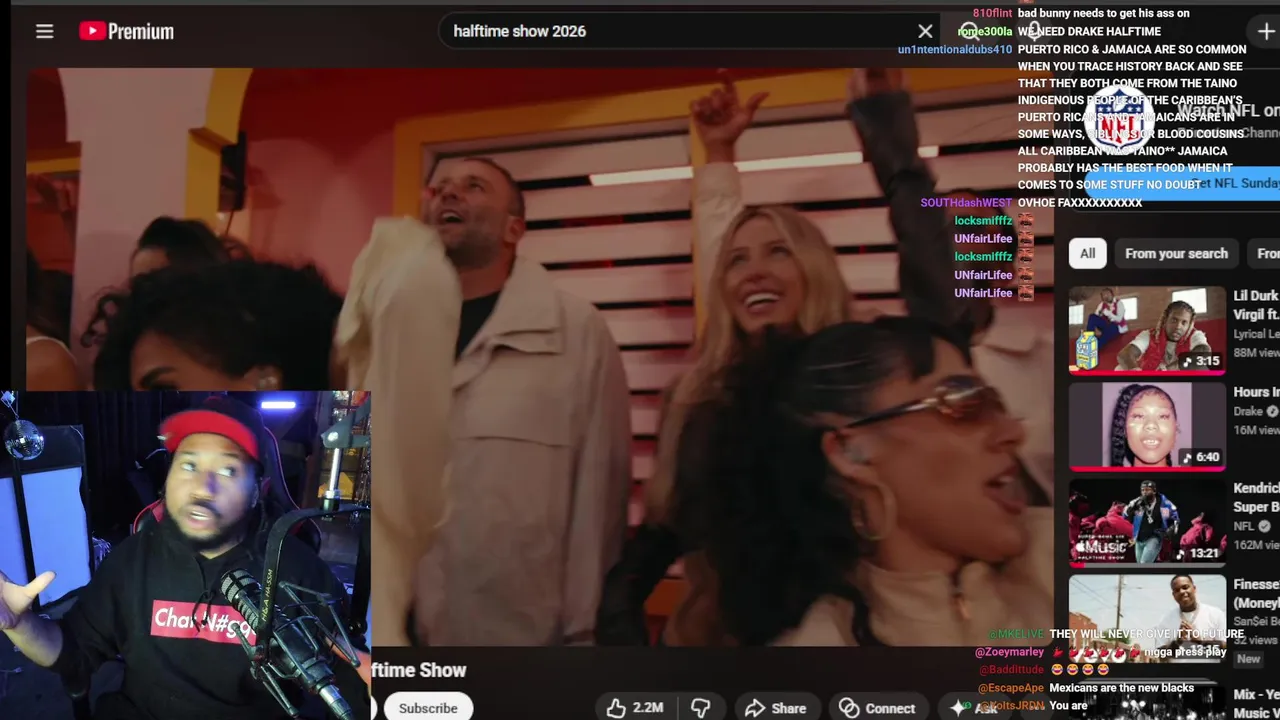Go to YouTube Premium home via logo
This screenshot has height=720, width=1280.
pos(126,31)
